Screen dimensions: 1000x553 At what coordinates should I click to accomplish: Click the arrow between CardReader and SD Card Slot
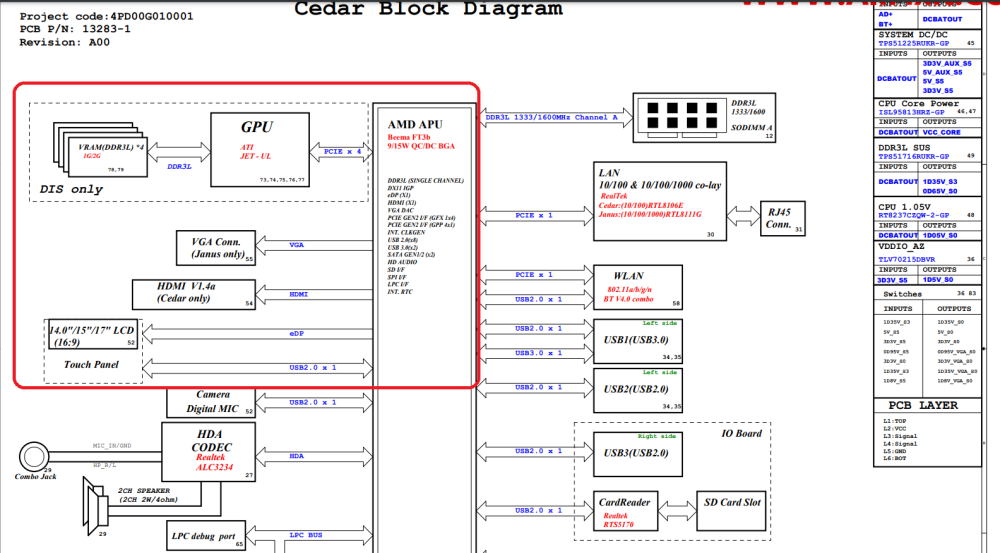tap(677, 510)
